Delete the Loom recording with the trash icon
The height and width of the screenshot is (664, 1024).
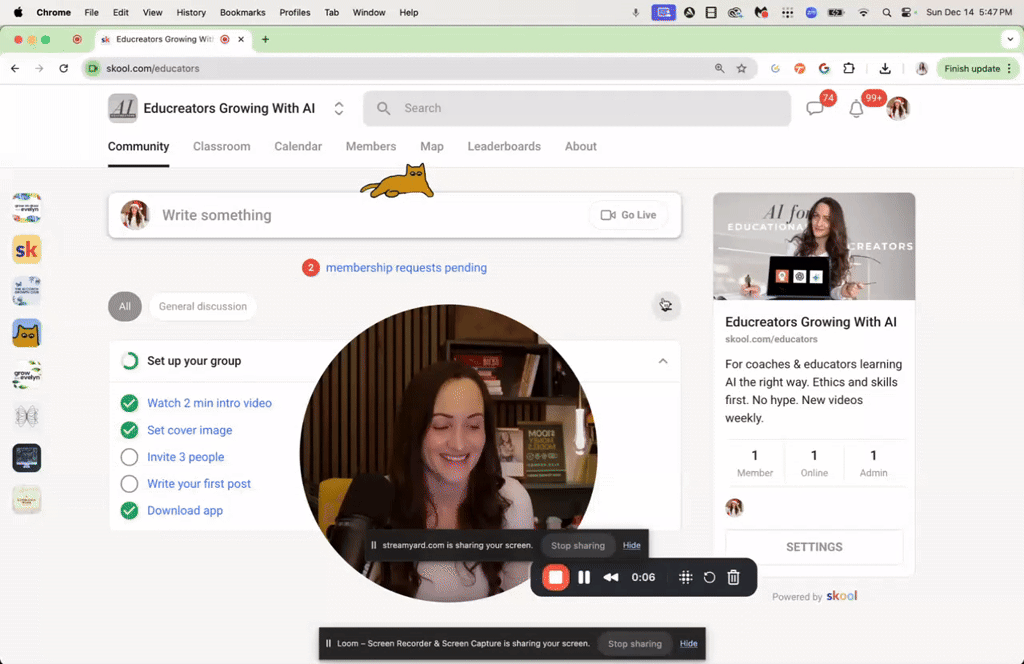733,577
